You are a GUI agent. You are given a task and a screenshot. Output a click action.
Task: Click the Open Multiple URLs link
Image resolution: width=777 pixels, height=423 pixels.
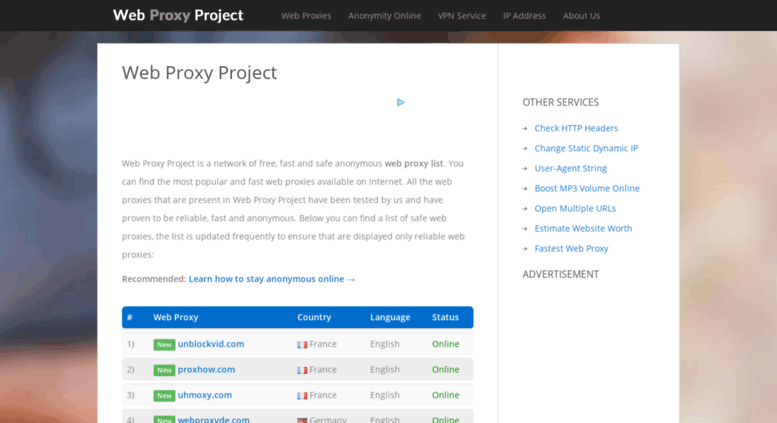575,209
